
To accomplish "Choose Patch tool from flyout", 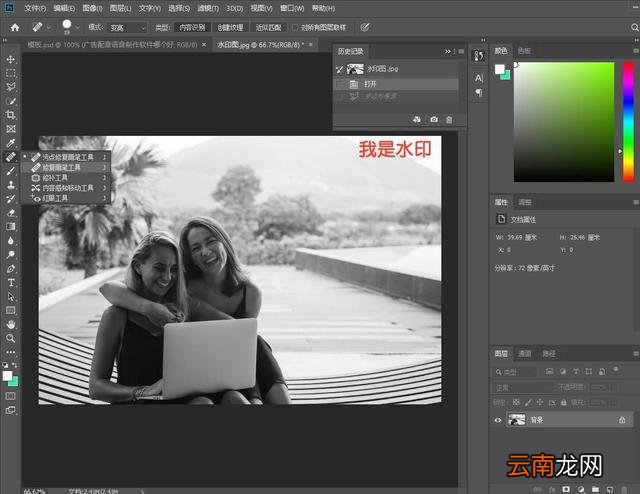I will click(x=66, y=178).
